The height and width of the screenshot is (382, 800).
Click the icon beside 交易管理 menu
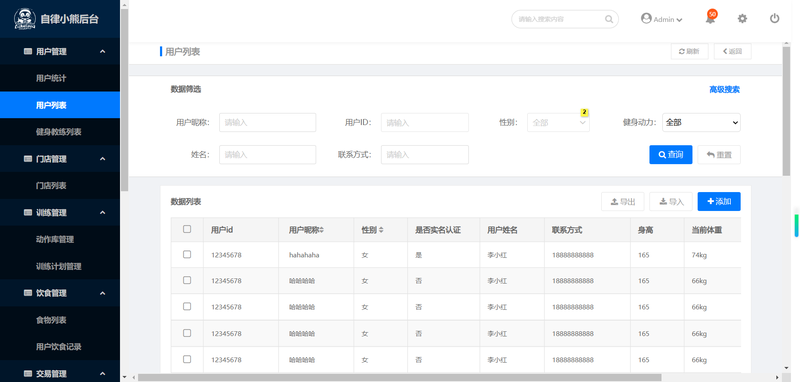[28, 374]
